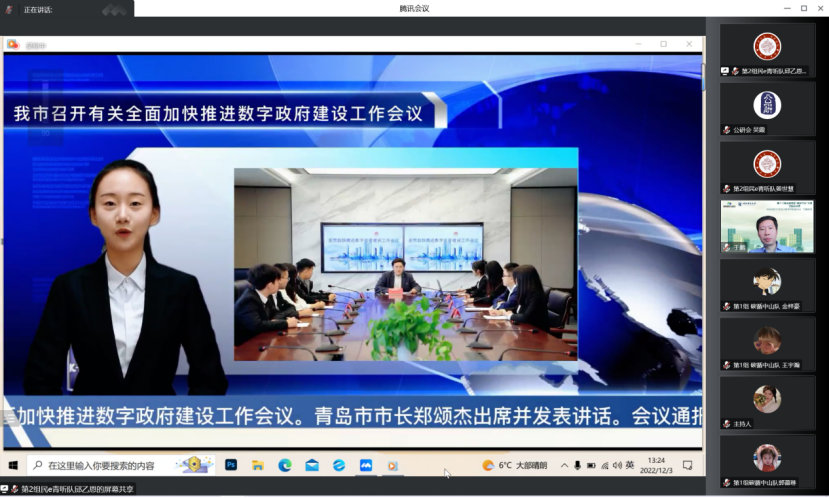
Task: Toggle the 英 input language indicator
Action: coord(629,465)
